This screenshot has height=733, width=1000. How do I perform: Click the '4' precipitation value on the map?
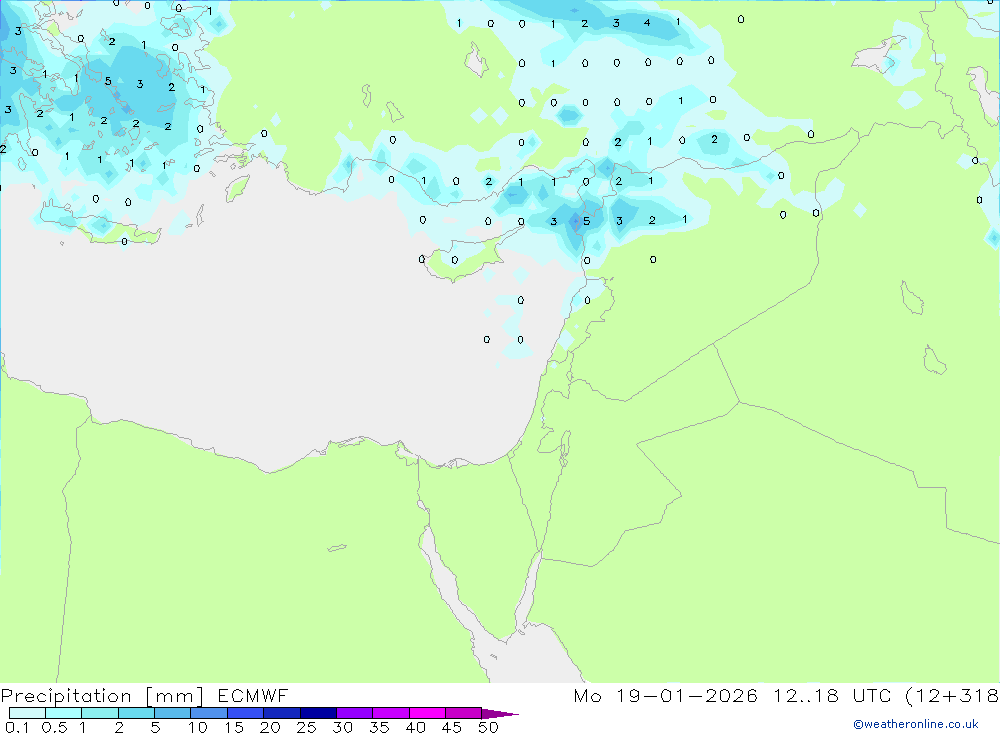pos(647,23)
